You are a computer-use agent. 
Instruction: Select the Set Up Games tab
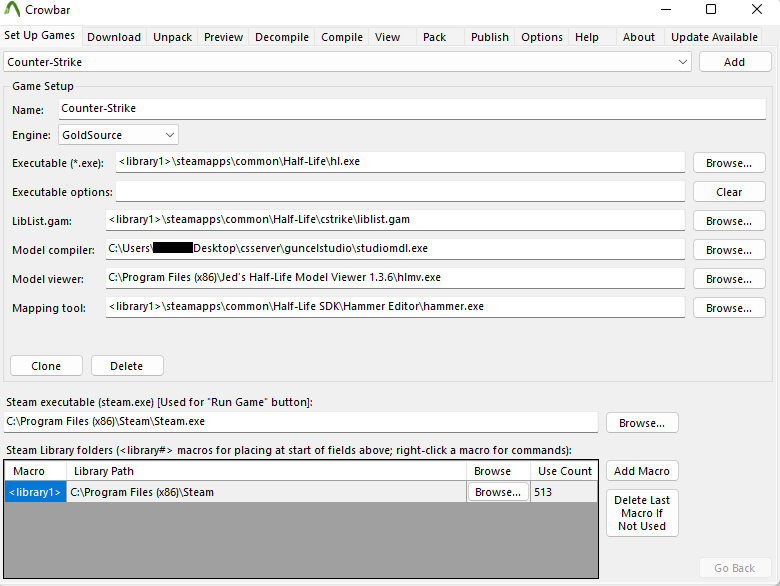click(40, 35)
